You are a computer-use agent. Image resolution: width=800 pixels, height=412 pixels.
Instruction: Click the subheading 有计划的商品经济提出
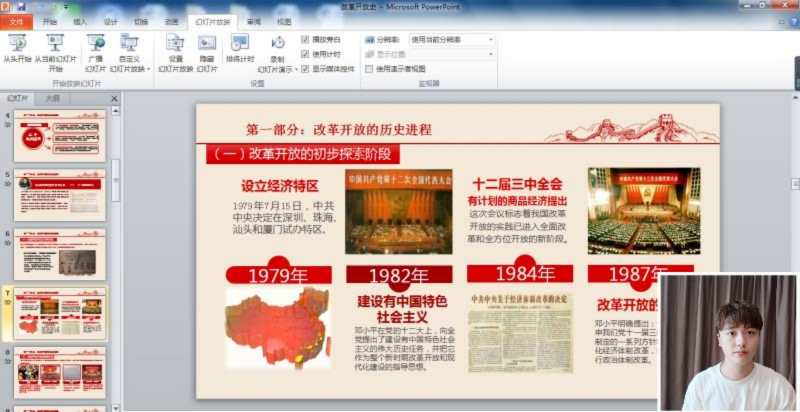(x=517, y=201)
